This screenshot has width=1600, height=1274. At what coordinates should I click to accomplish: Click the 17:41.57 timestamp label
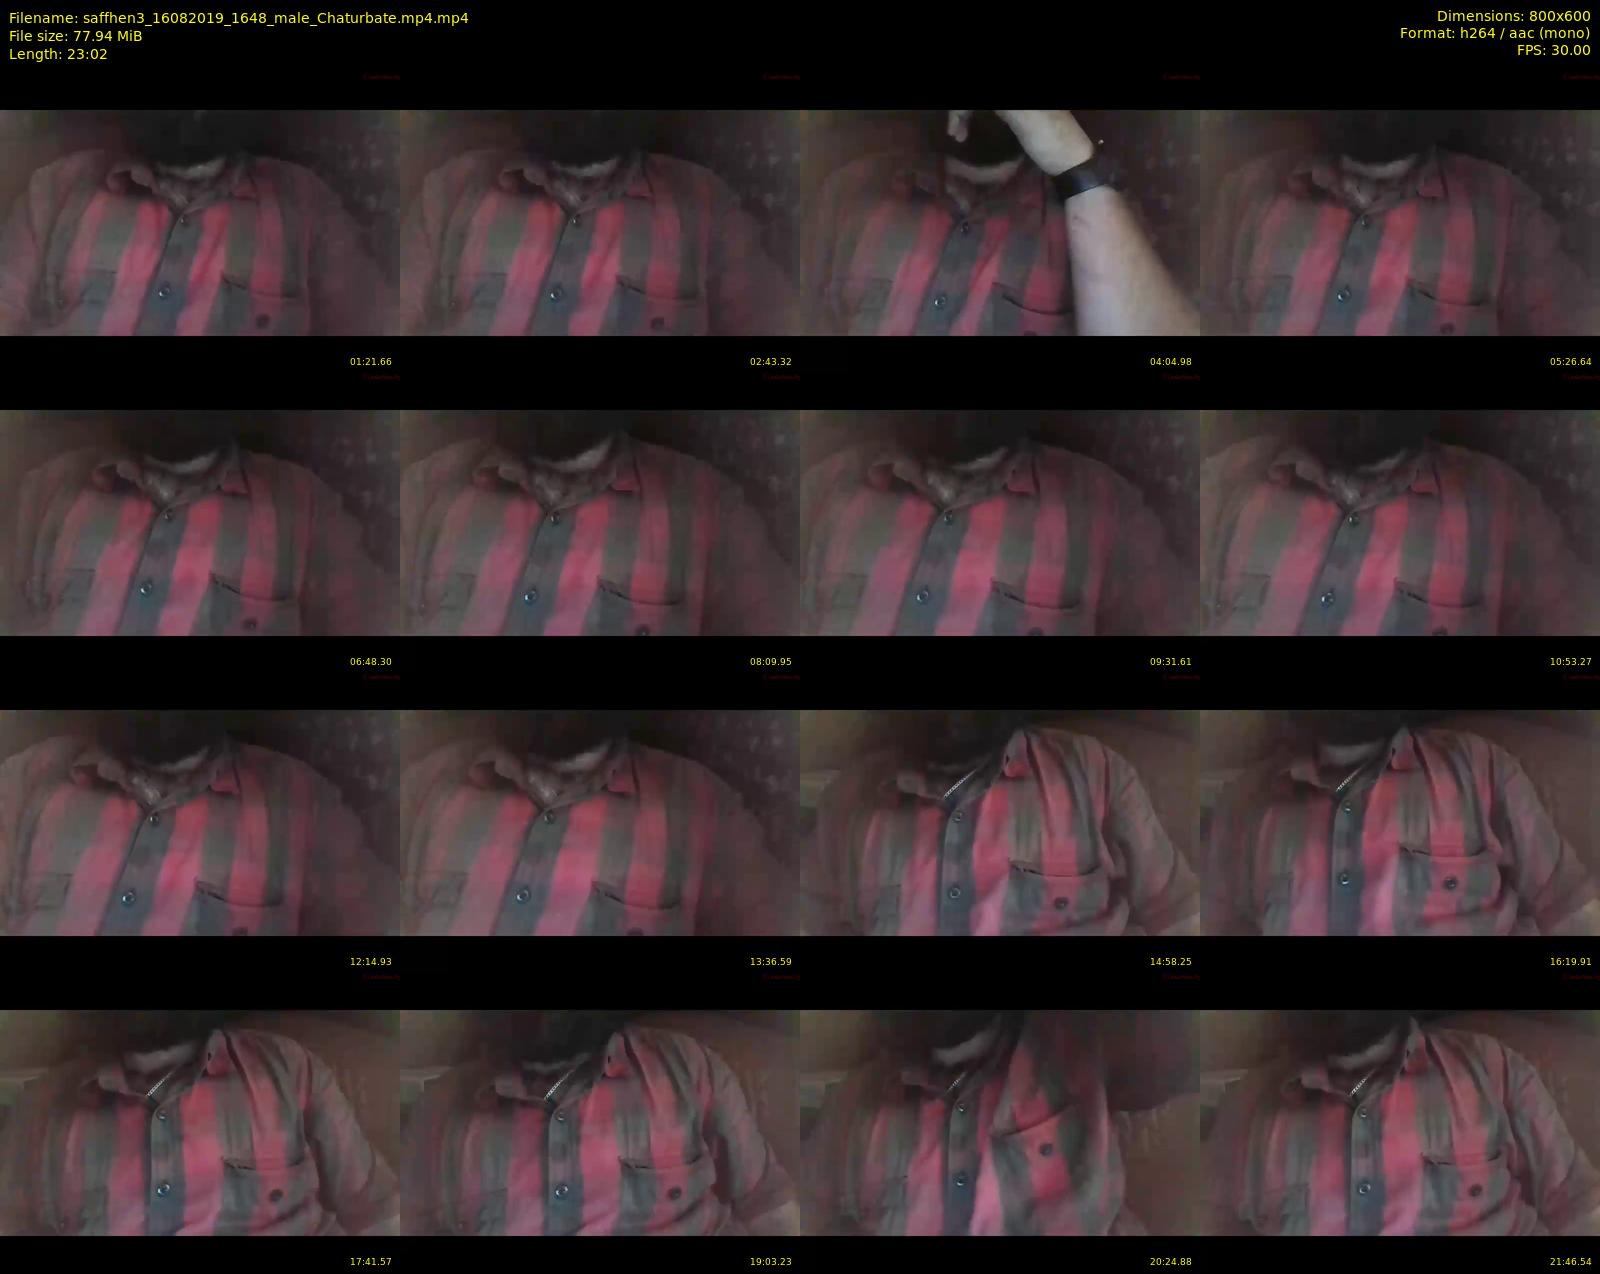tap(371, 1262)
